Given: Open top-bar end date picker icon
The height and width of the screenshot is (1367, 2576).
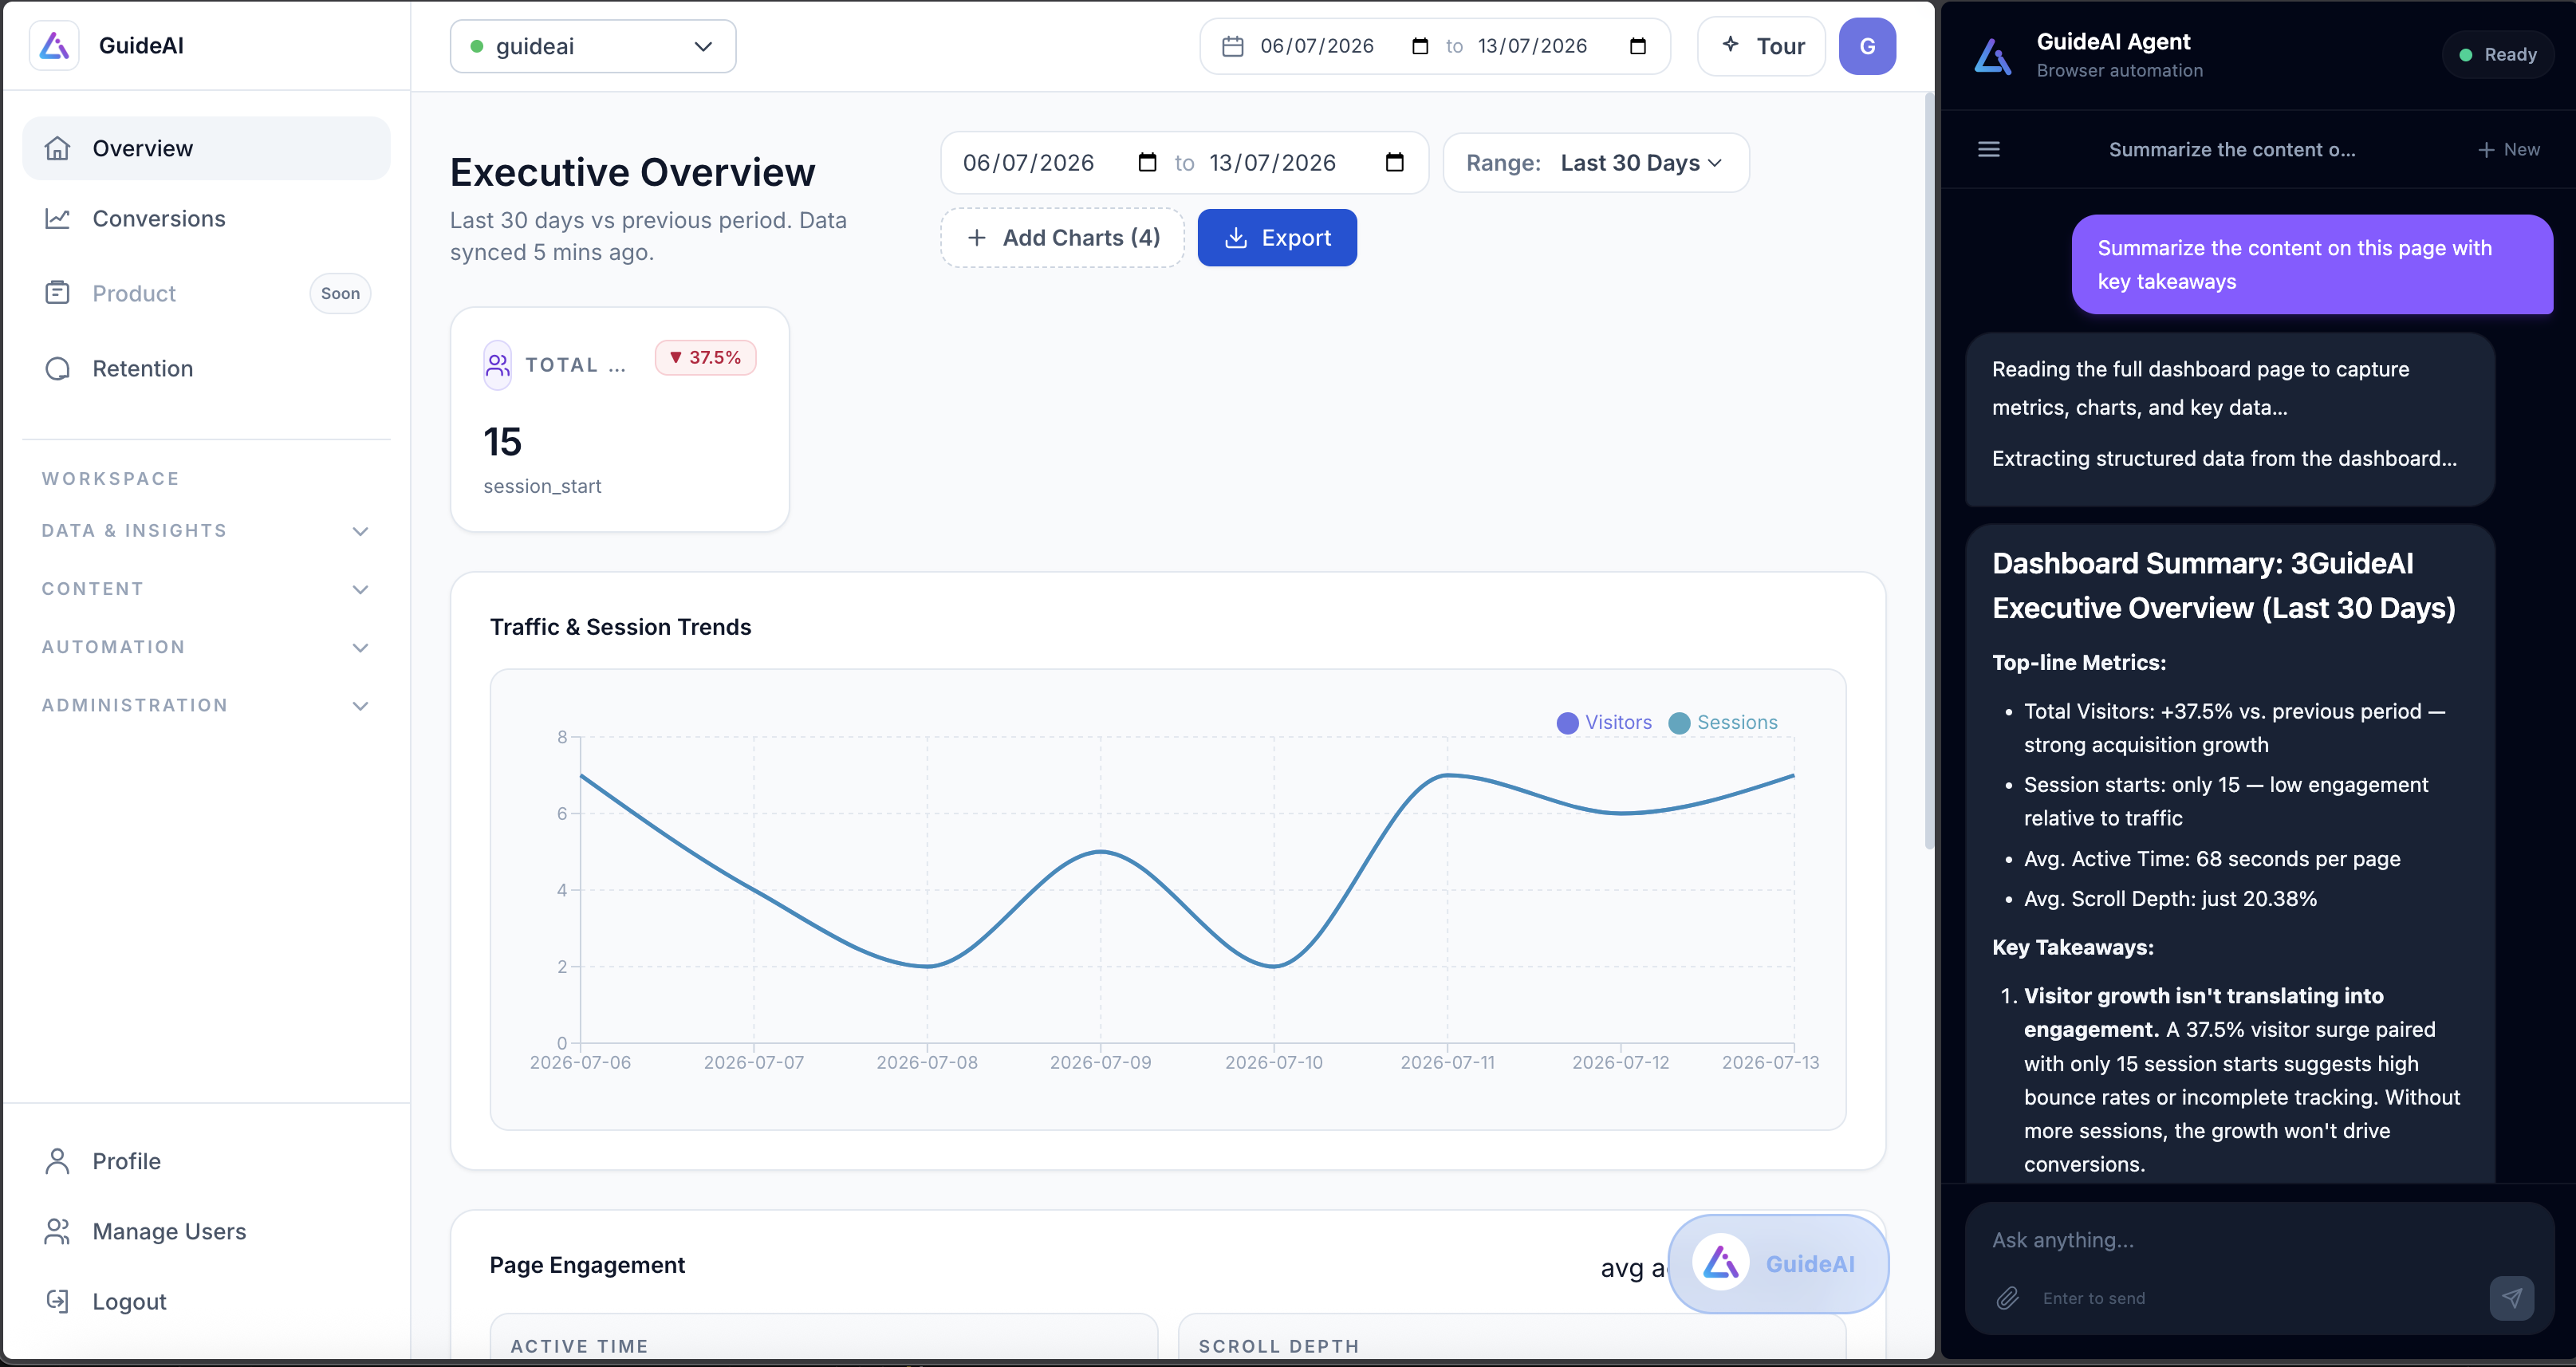Looking at the screenshot, I should point(1637,46).
